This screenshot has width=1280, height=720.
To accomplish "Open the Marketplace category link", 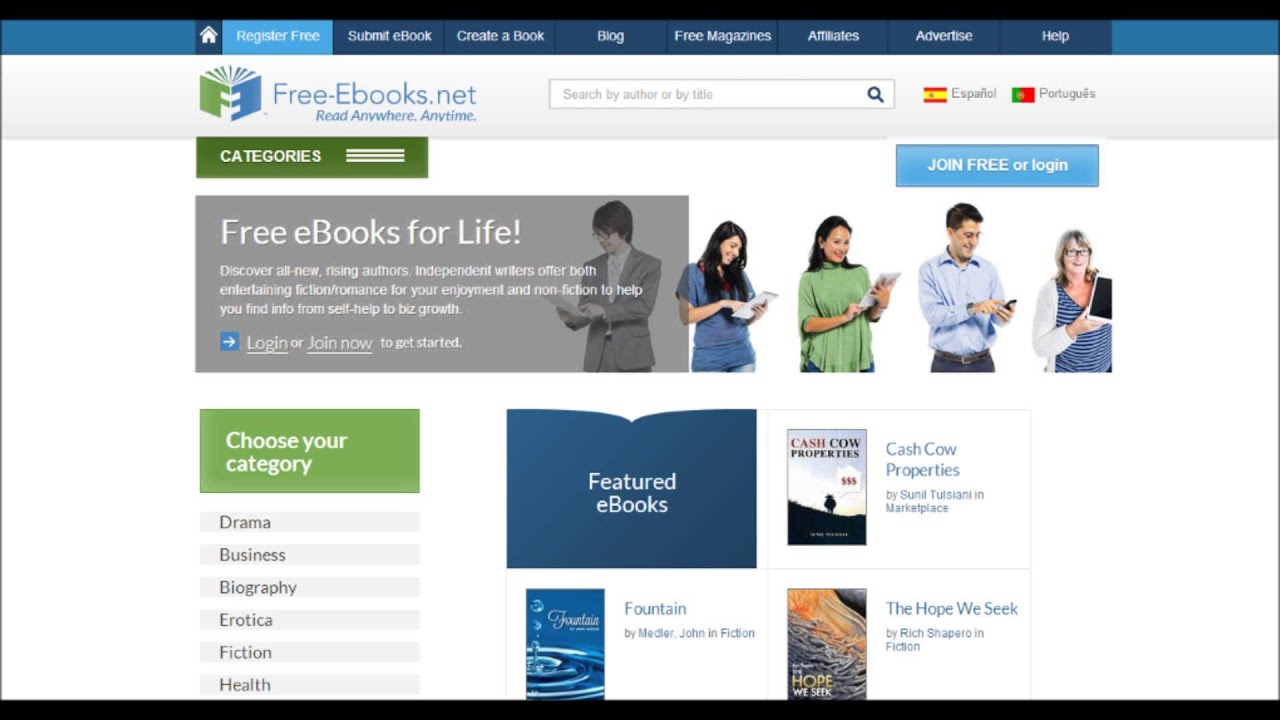I will click(x=917, y=508).
